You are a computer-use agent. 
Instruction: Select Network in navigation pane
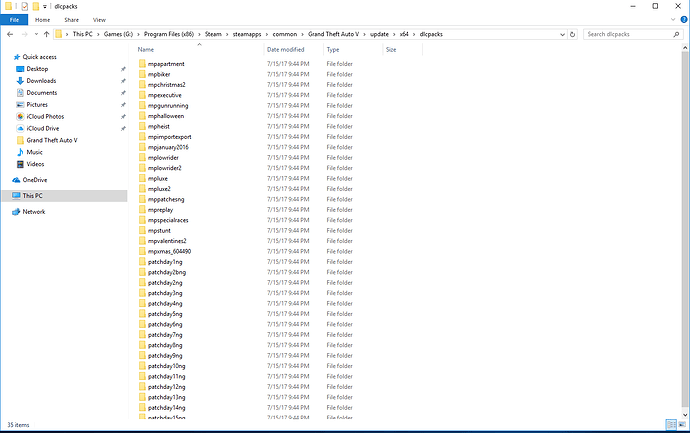click(33, 212)
